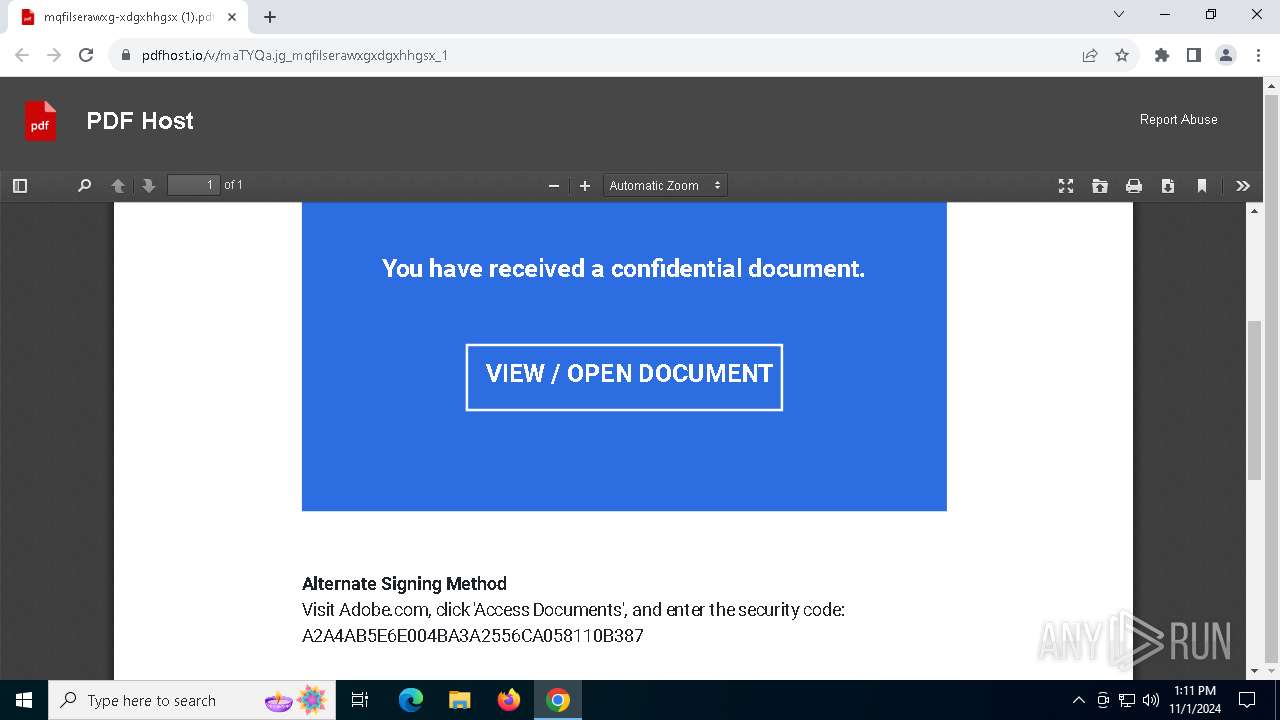Bookmark this tab with the star
Image resolution: width=1280 pixels, height=720 pixels.
tap(1122, 55)
